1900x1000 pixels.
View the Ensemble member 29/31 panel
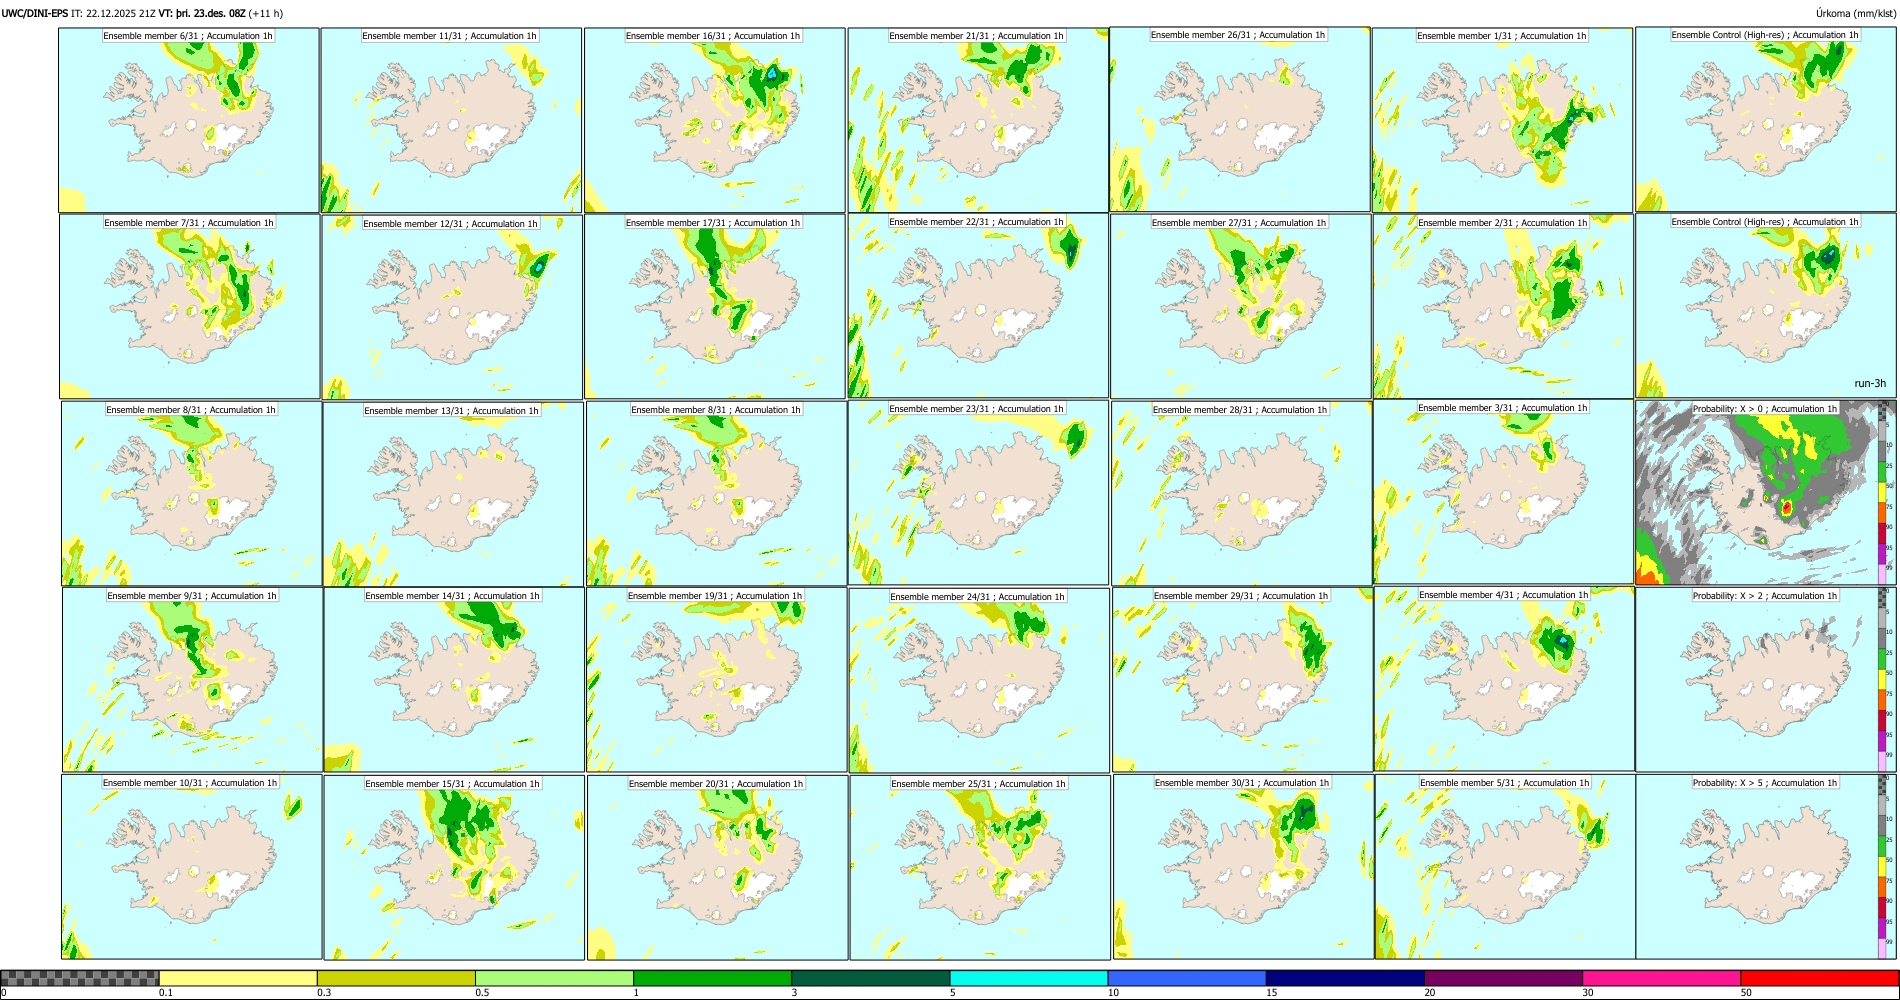click(1243, 680)
